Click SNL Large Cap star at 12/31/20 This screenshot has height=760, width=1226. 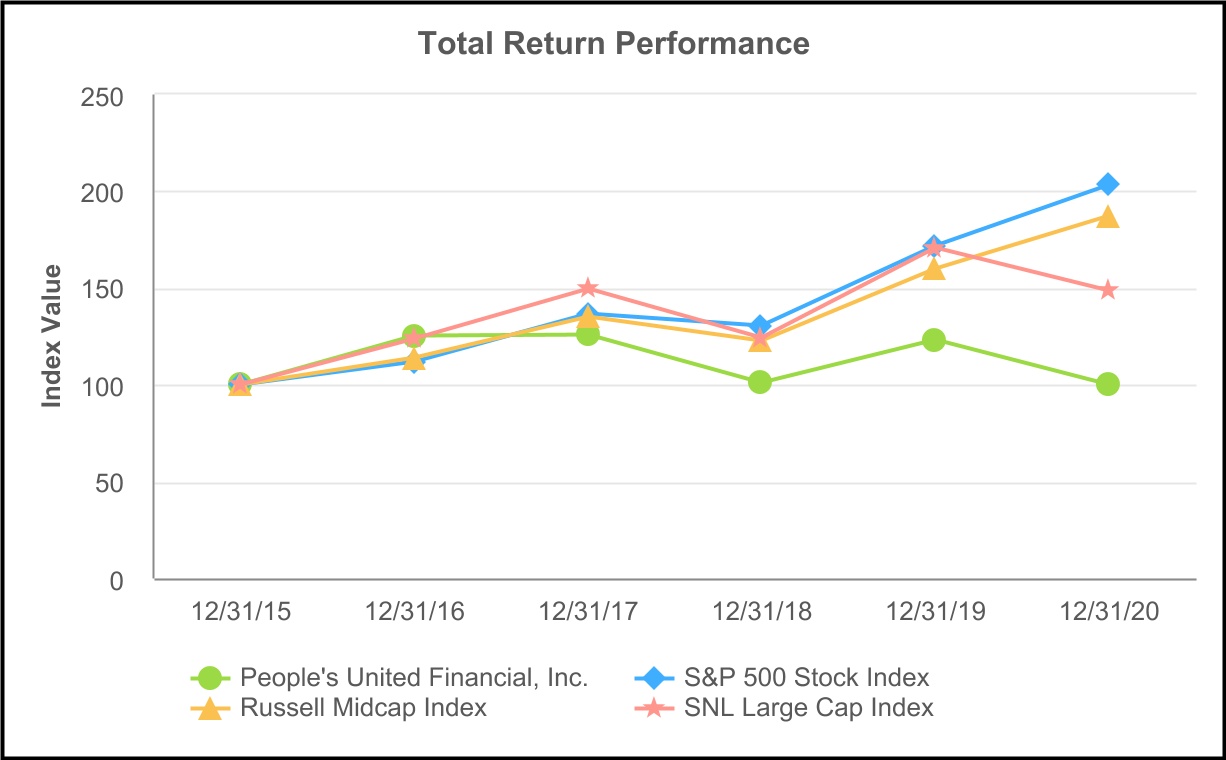tap(1107, 290)
